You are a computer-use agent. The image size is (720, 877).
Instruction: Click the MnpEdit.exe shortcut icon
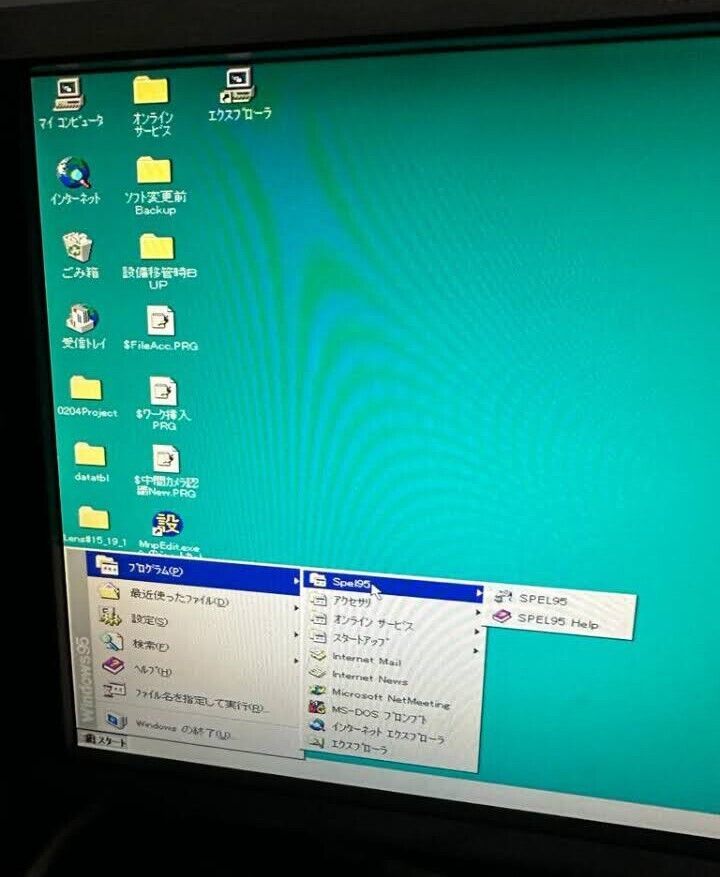167,525
